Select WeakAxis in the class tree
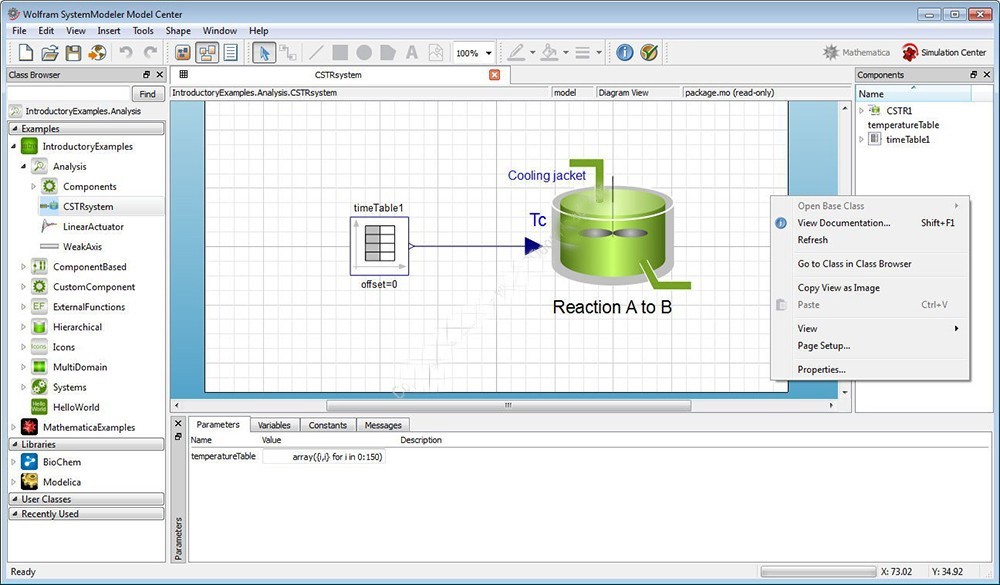The image size is (1000, 585). 82,246
